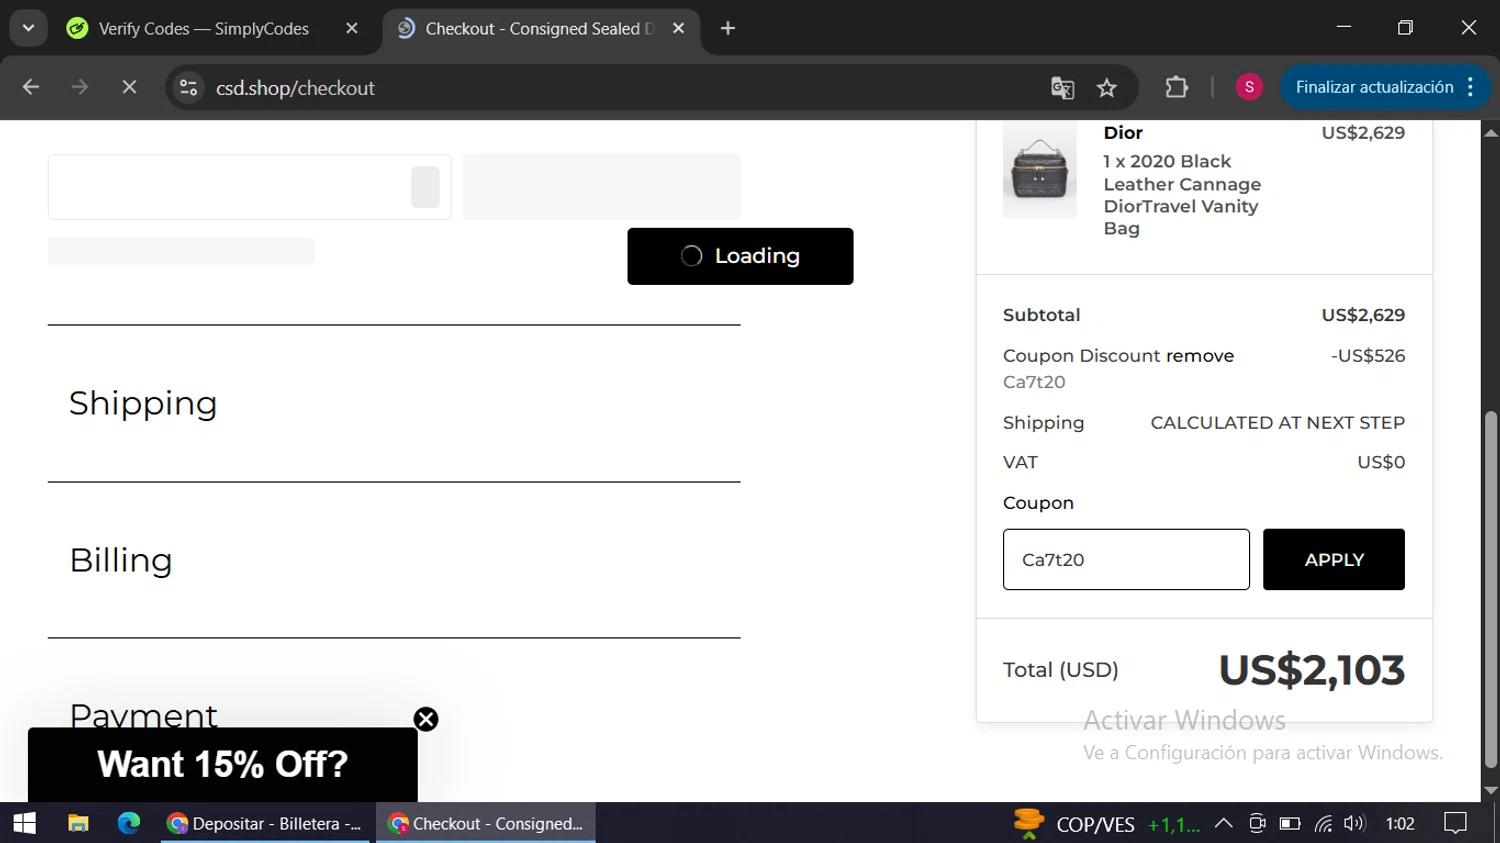
Task: Open Wi-Fi network settings icon
Action: [x=1323, y=824]
